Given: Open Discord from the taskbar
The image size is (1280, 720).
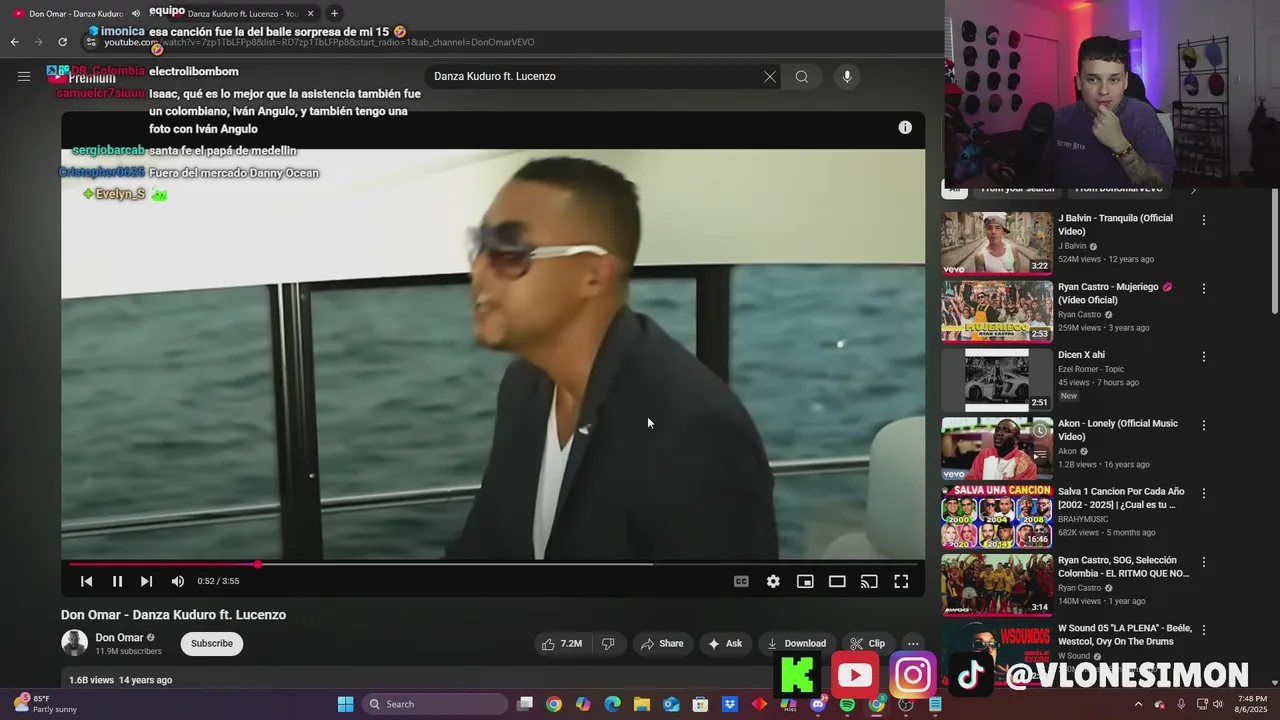Looking at the screenshot, I should click(818, 704).
